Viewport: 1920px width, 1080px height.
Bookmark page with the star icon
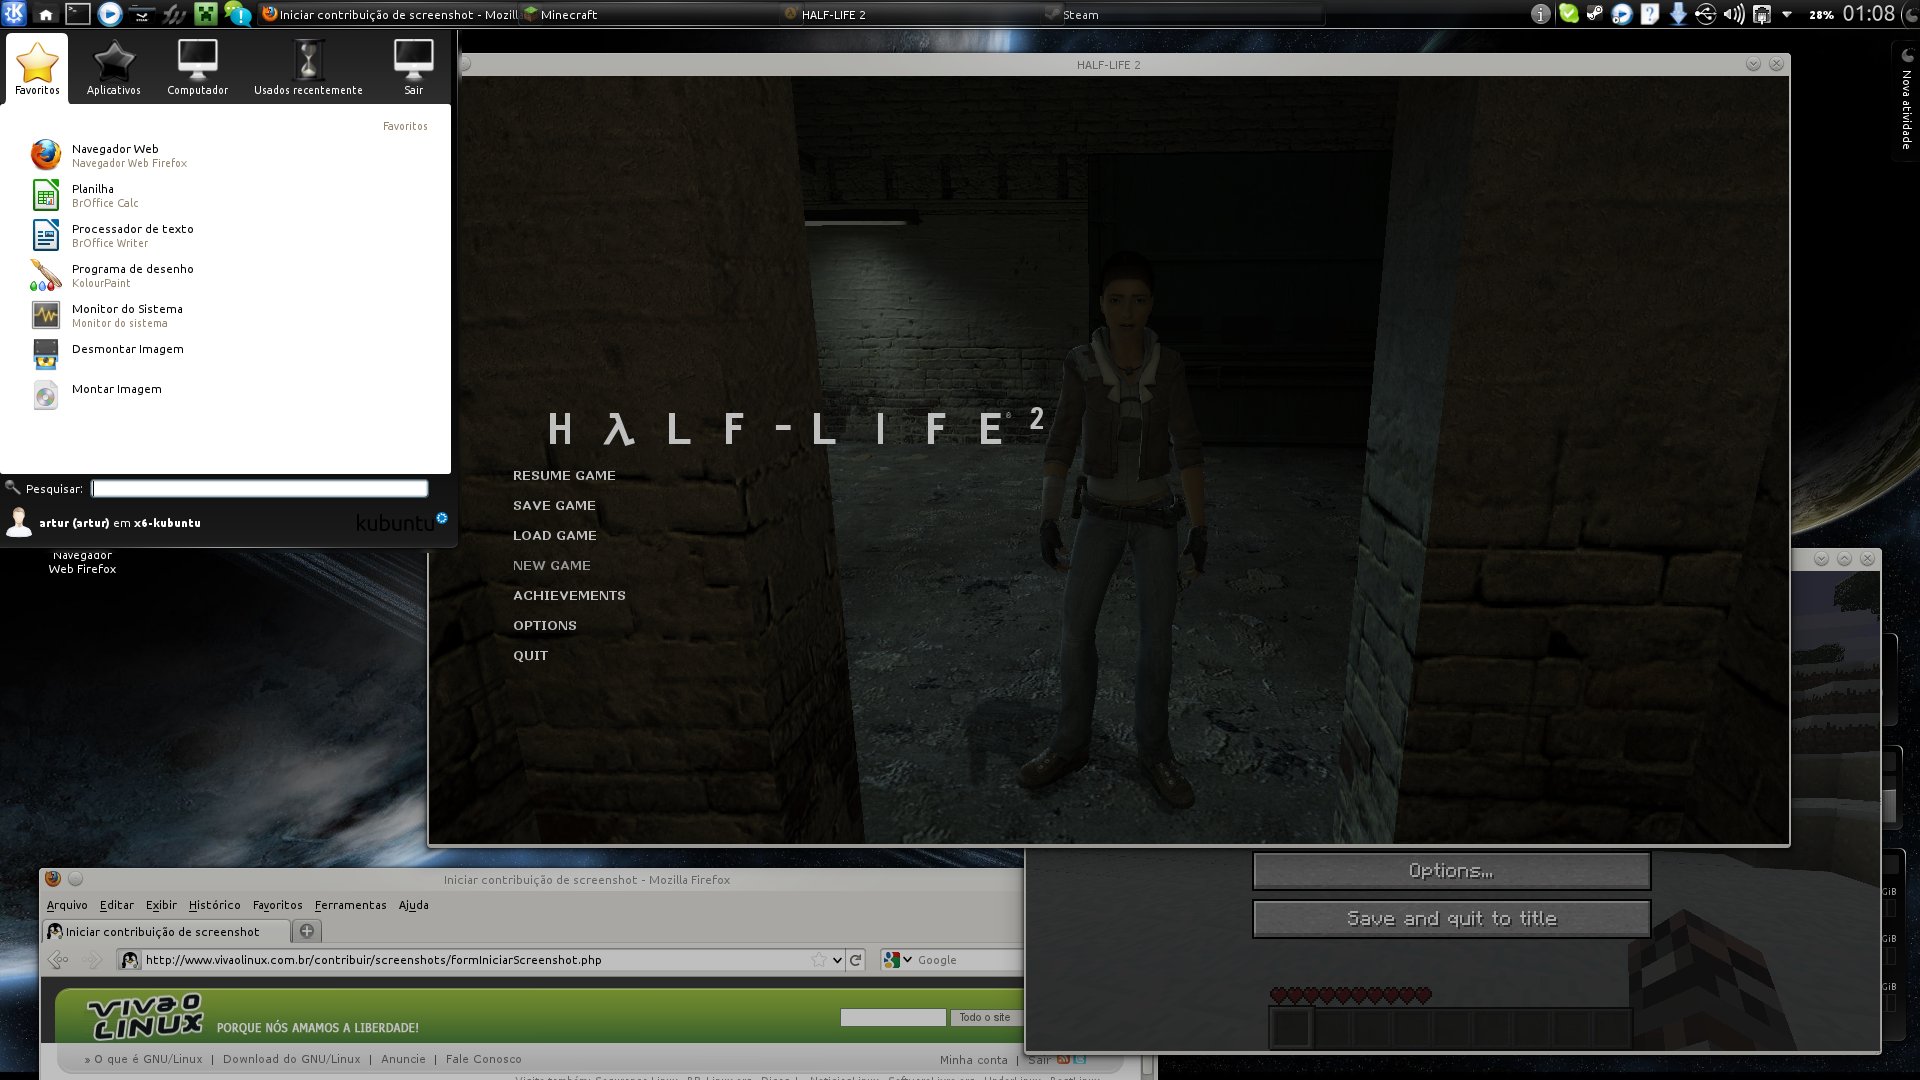(819, 960)
